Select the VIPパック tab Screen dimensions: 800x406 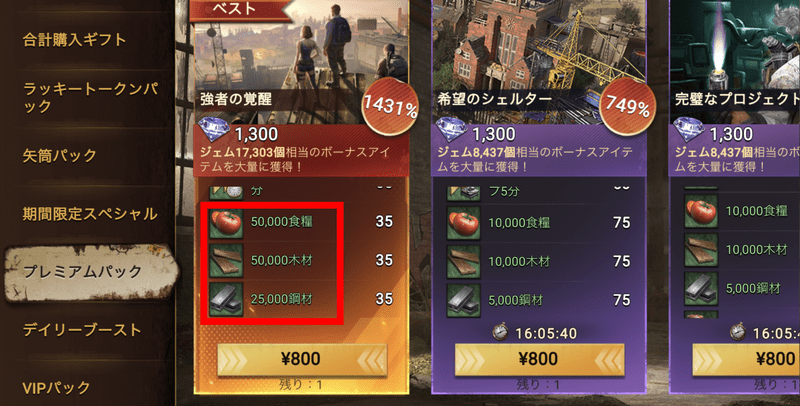pos(56,388)
